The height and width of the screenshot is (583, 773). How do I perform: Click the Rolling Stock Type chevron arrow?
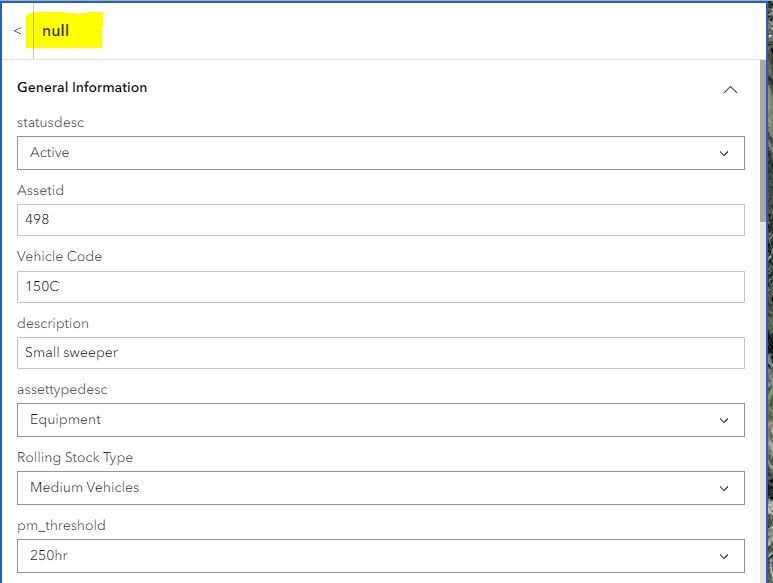[x=724, y=488]
